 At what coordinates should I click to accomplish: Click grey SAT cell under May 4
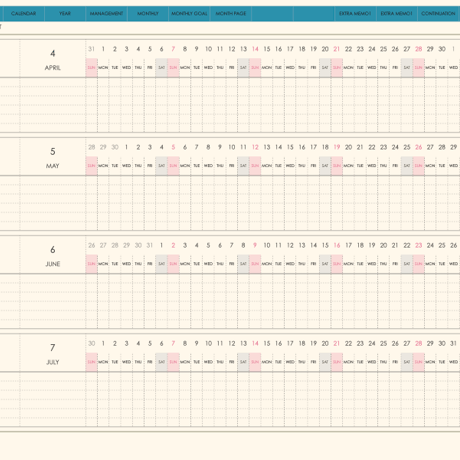click(x=161, y=166)
